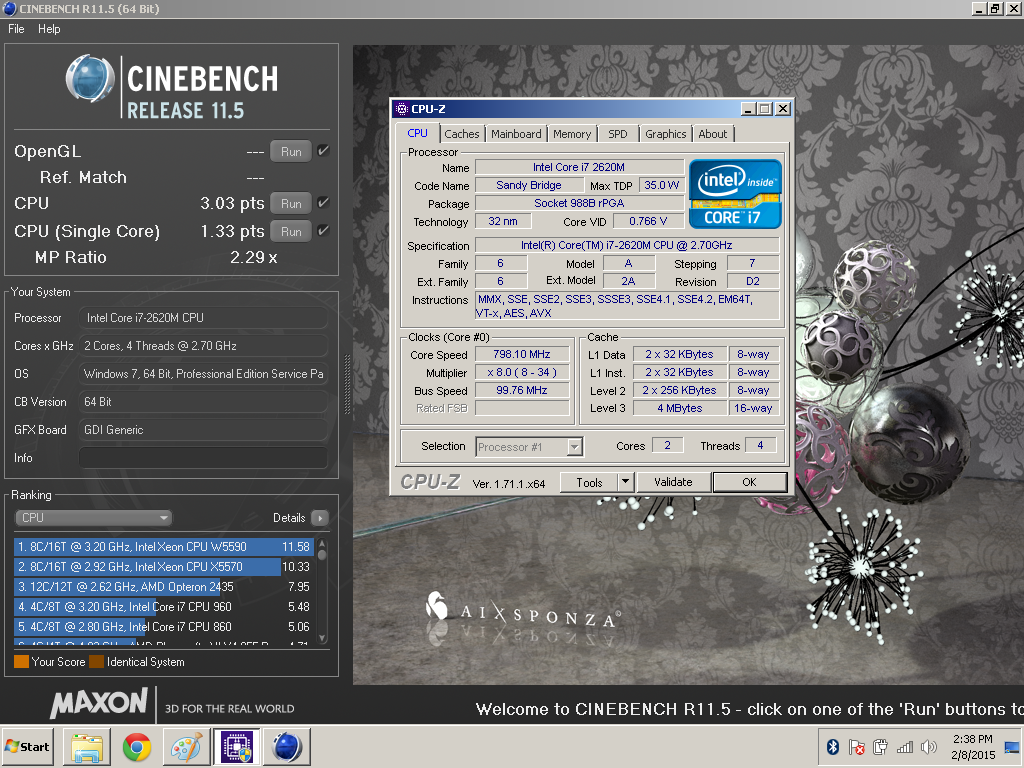
Task: Select the CPU tab in CPU-Z
Action: pos(417,133)
